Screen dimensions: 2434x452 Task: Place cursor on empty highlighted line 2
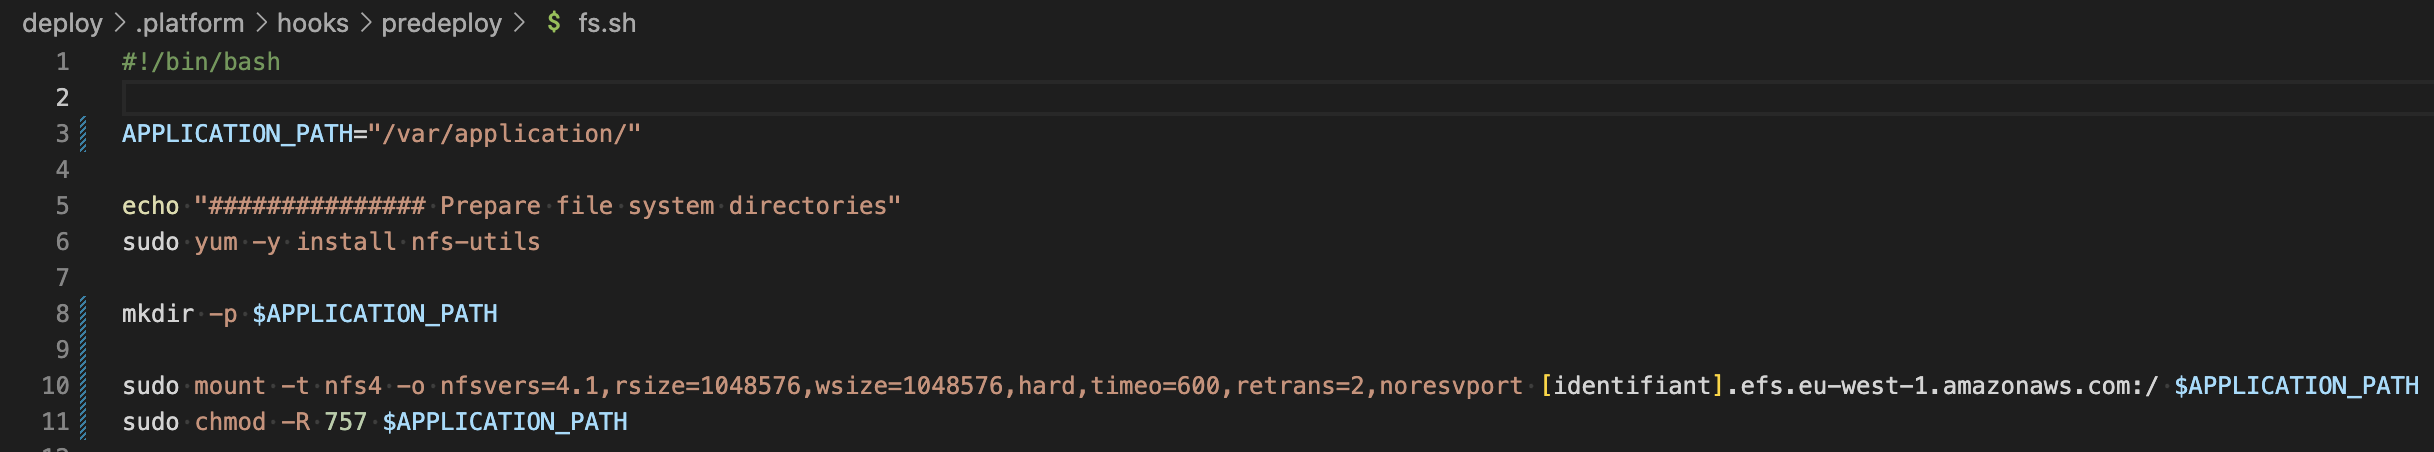[x=600, y=98]
